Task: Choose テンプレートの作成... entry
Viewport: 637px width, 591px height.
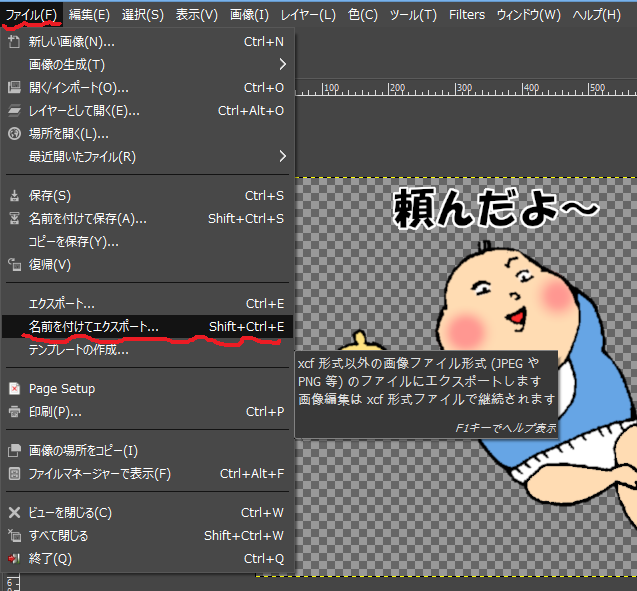Action: (147, 350)
